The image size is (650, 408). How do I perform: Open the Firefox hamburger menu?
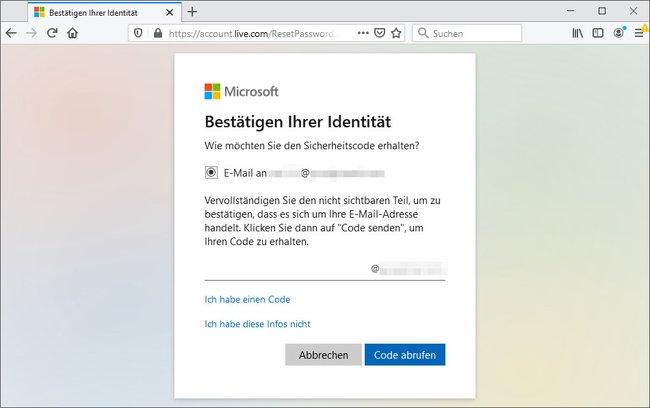click(639, 33)
